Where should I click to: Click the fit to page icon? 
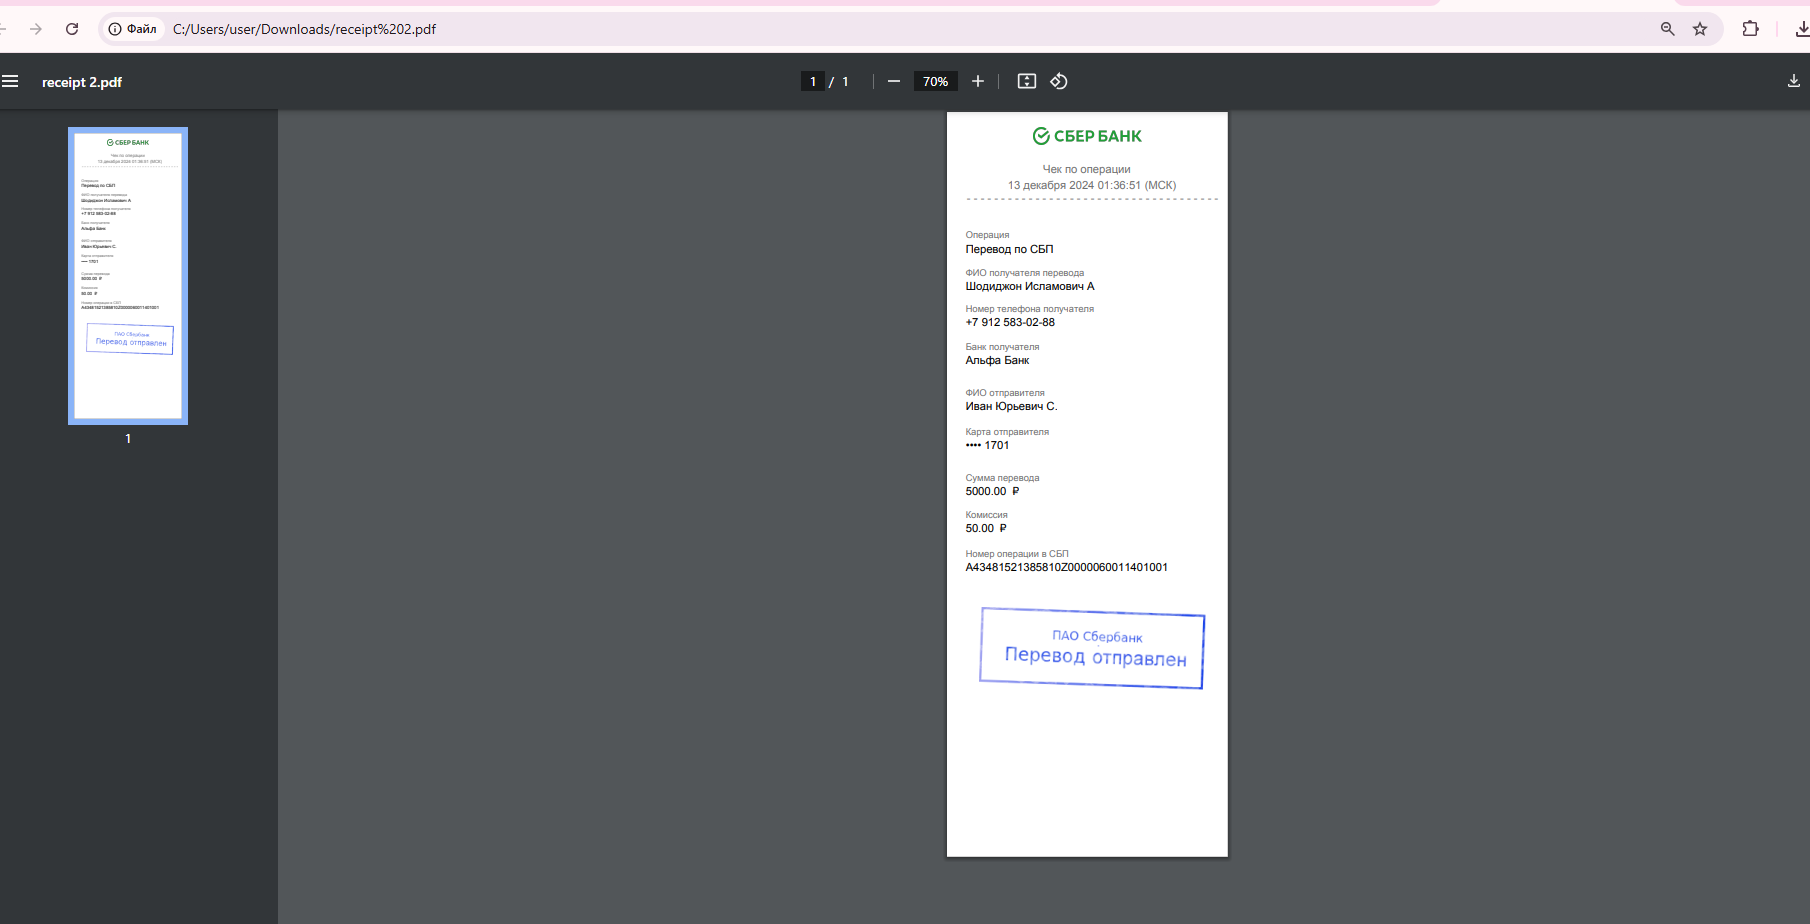coord(1027,81)
